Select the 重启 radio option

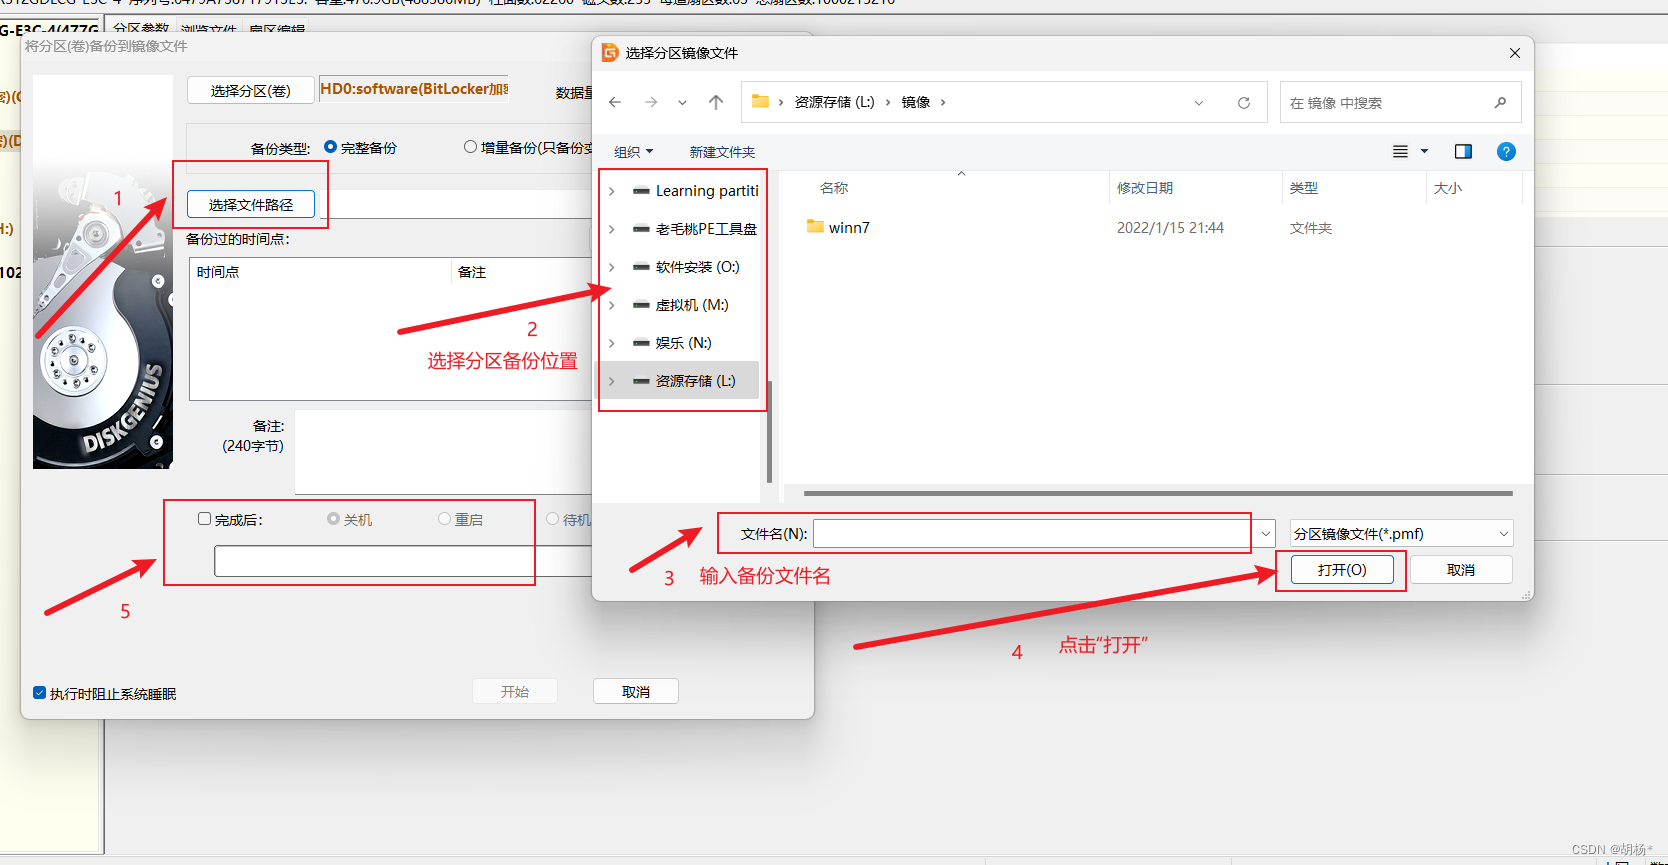click(444, 519)
